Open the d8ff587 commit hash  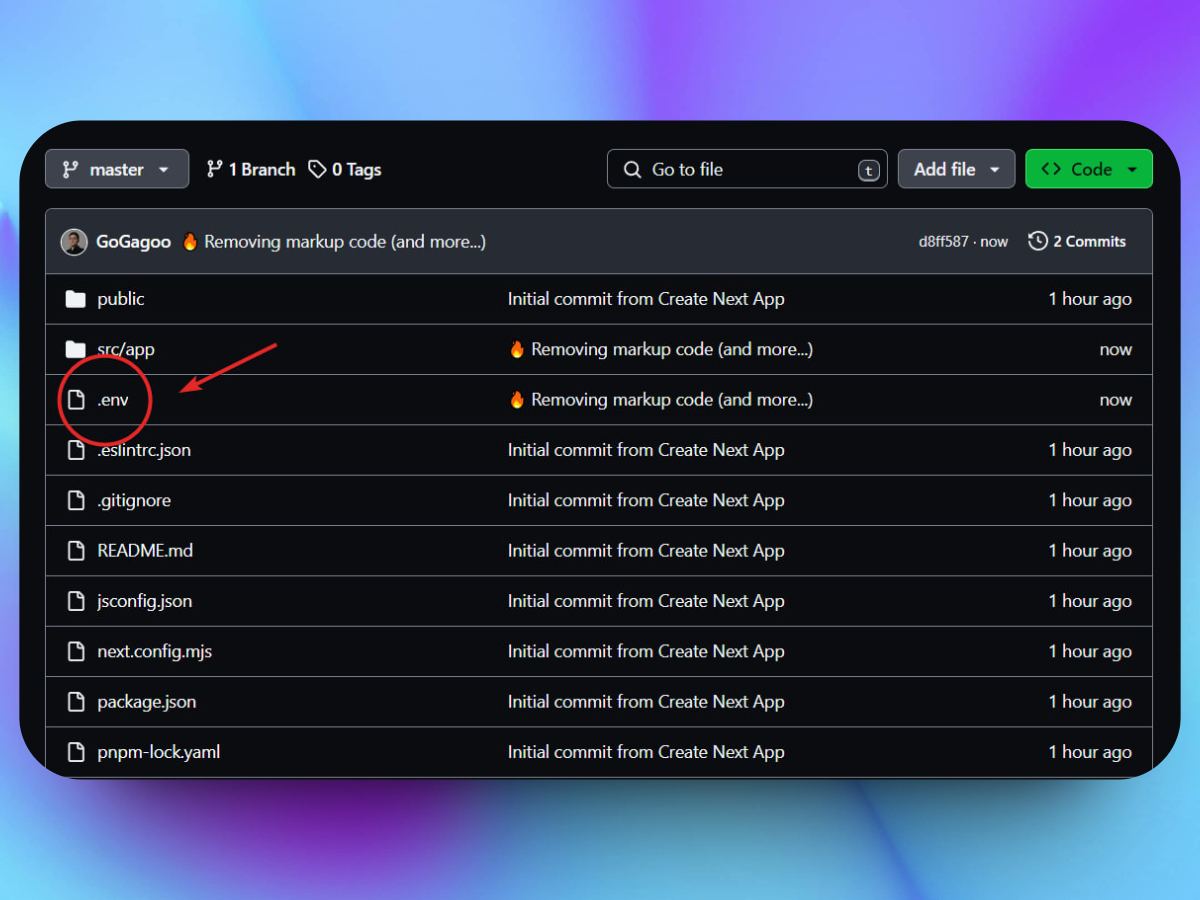click(x=942, y=242)
